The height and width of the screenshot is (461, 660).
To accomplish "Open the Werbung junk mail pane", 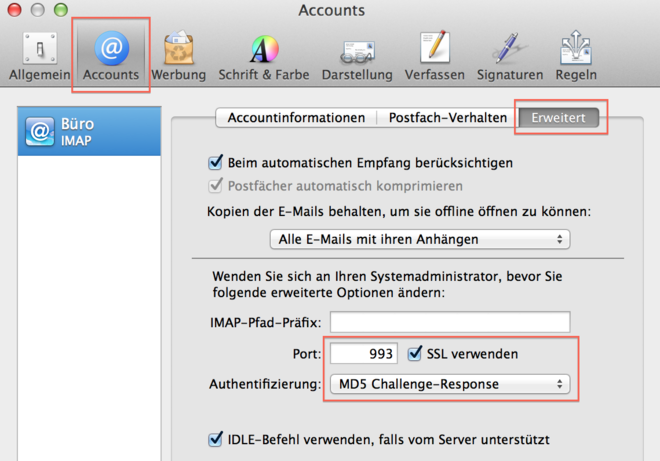I will 178,56.
